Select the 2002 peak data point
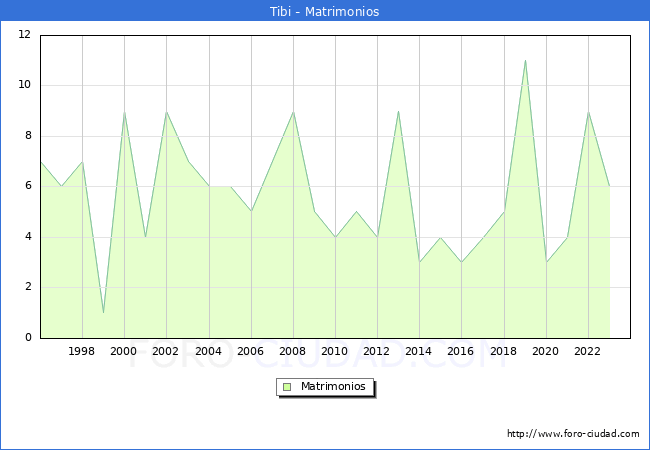This screenshot has height=450, width=650. coord(166,111)
